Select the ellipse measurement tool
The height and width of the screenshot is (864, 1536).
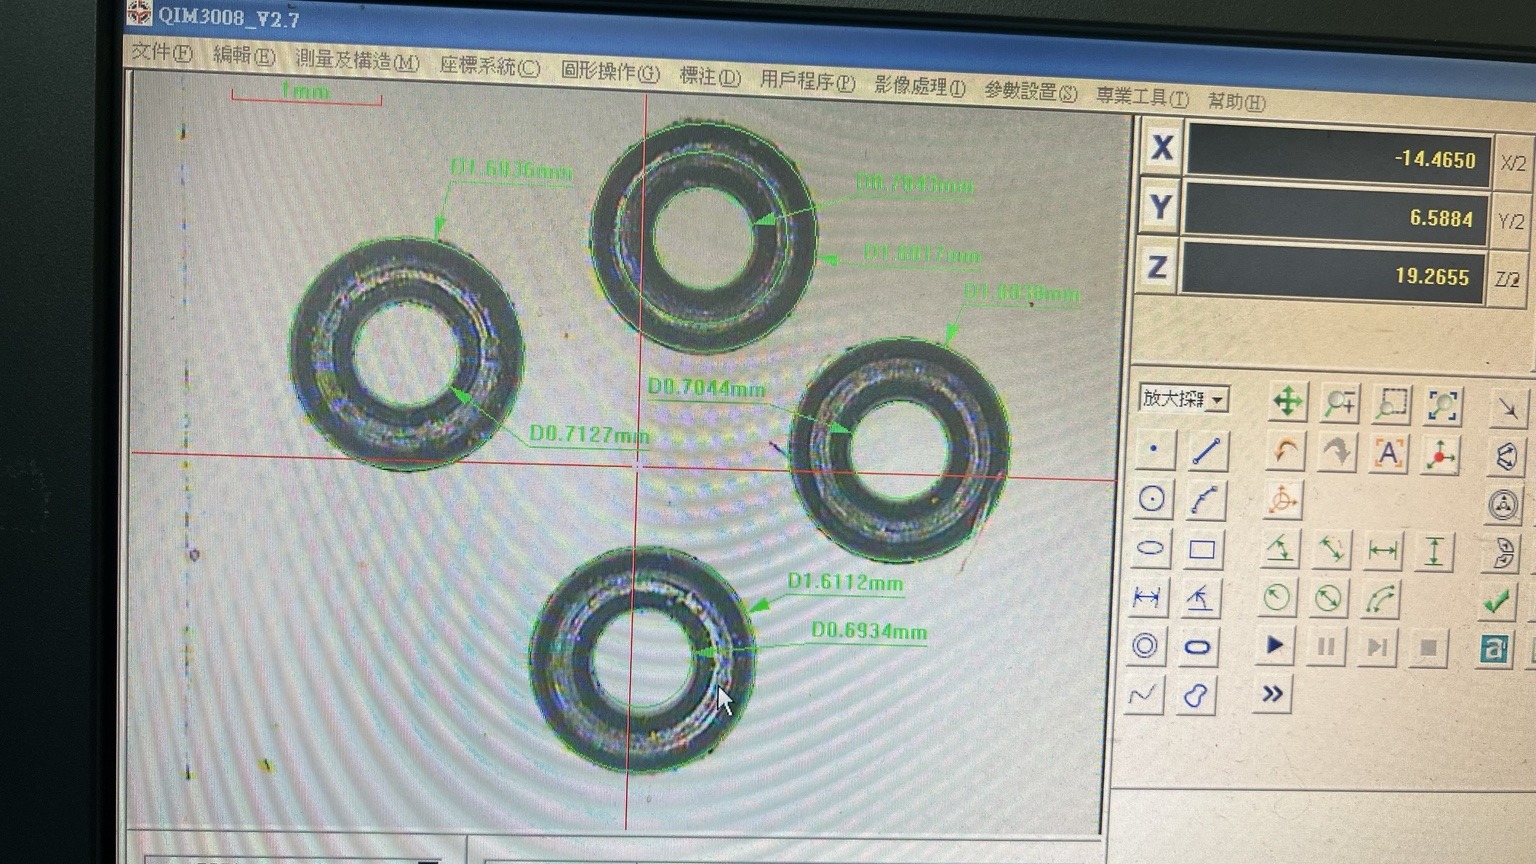coord(1150,547)
